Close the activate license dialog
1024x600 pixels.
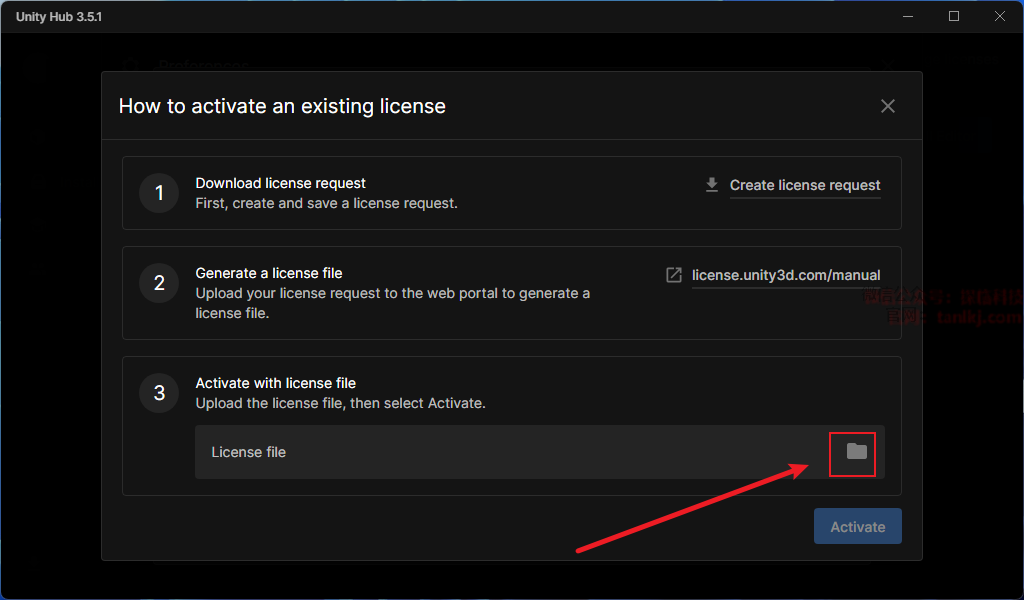coord(888,106)
